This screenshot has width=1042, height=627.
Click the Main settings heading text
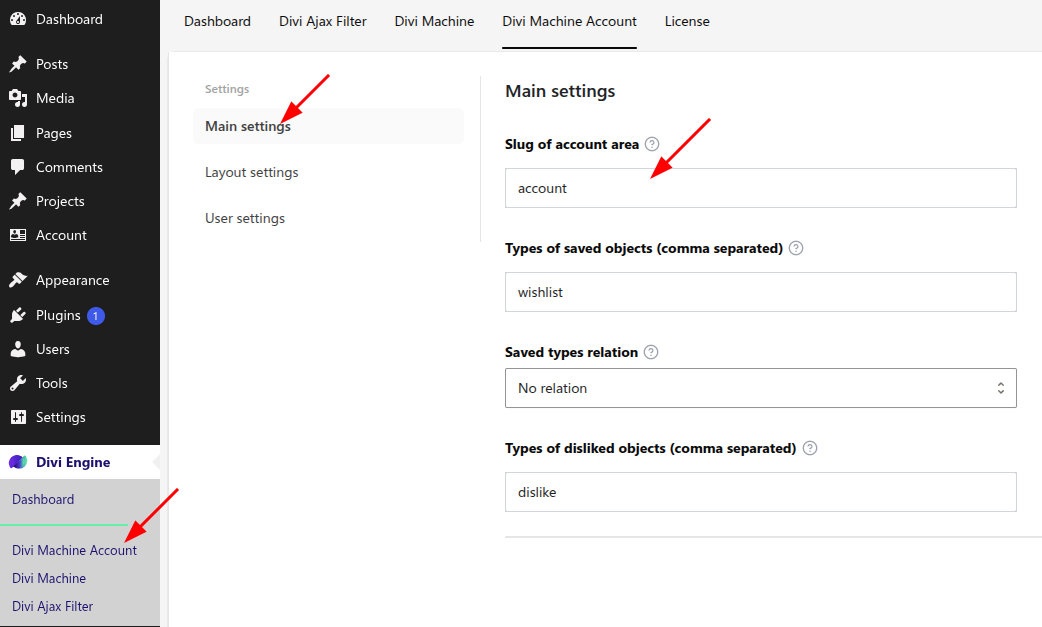[x=560, y=91]
